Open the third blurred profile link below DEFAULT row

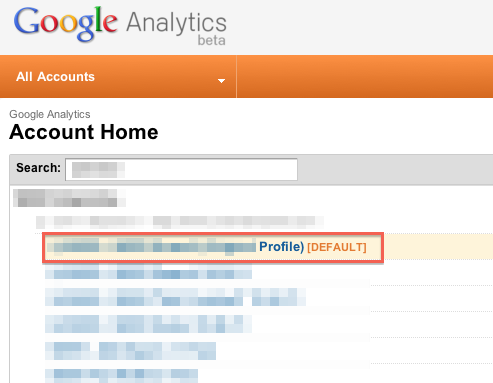[148, 324]
